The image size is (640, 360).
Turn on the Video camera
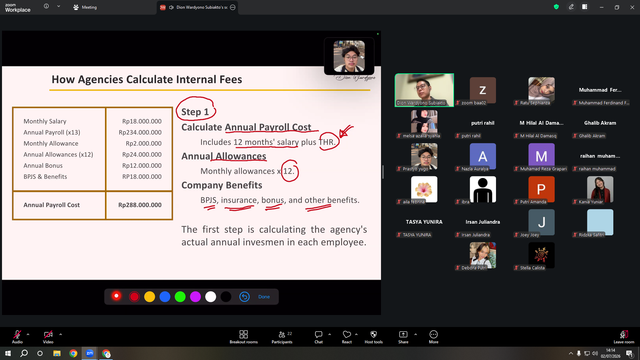coord(48,336)
